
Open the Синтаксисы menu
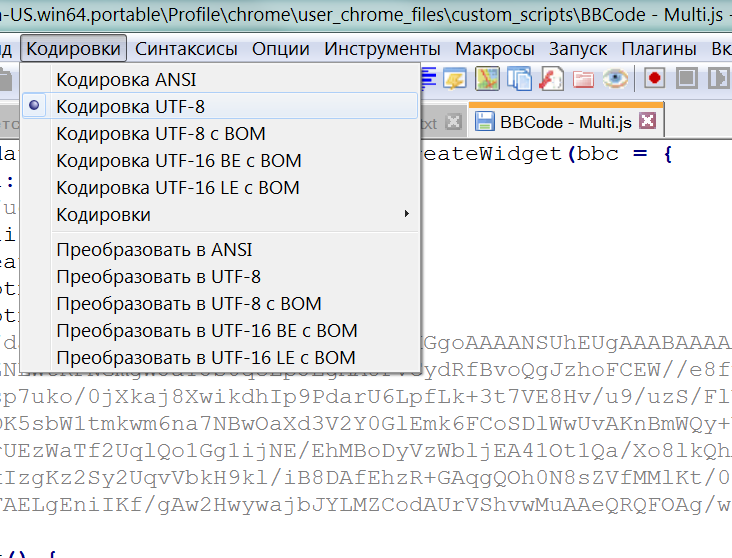(x=186, y=49)
